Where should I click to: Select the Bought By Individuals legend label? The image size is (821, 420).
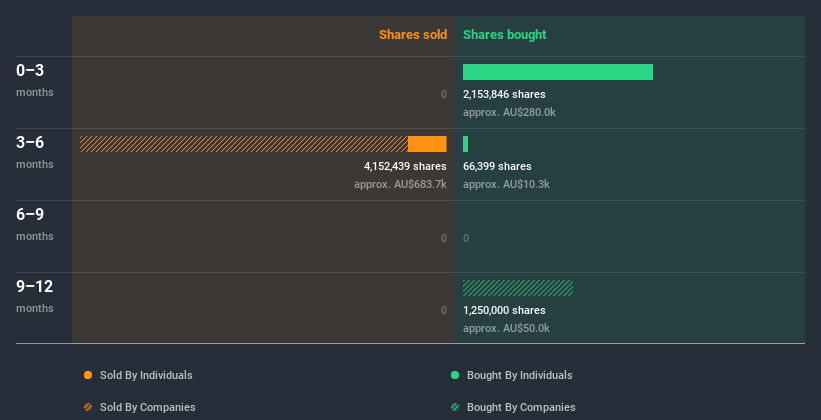pyautogui.click(x=519, y=375)
